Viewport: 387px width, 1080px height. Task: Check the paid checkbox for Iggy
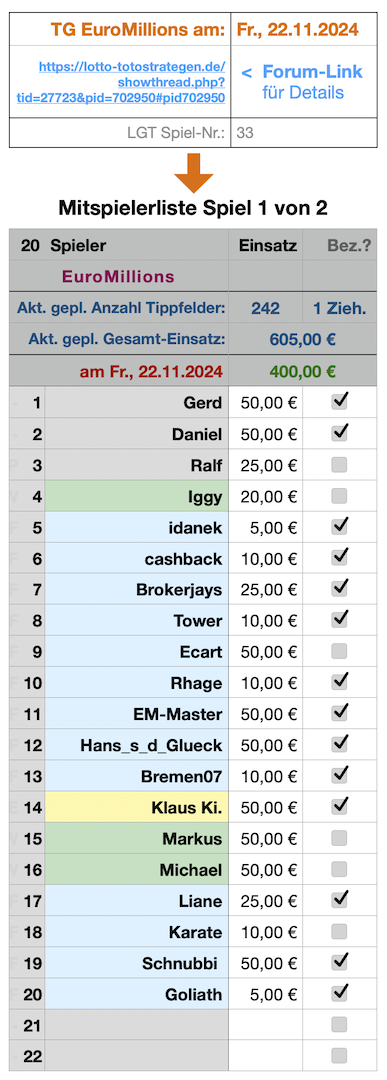click(x=339, y=496)
